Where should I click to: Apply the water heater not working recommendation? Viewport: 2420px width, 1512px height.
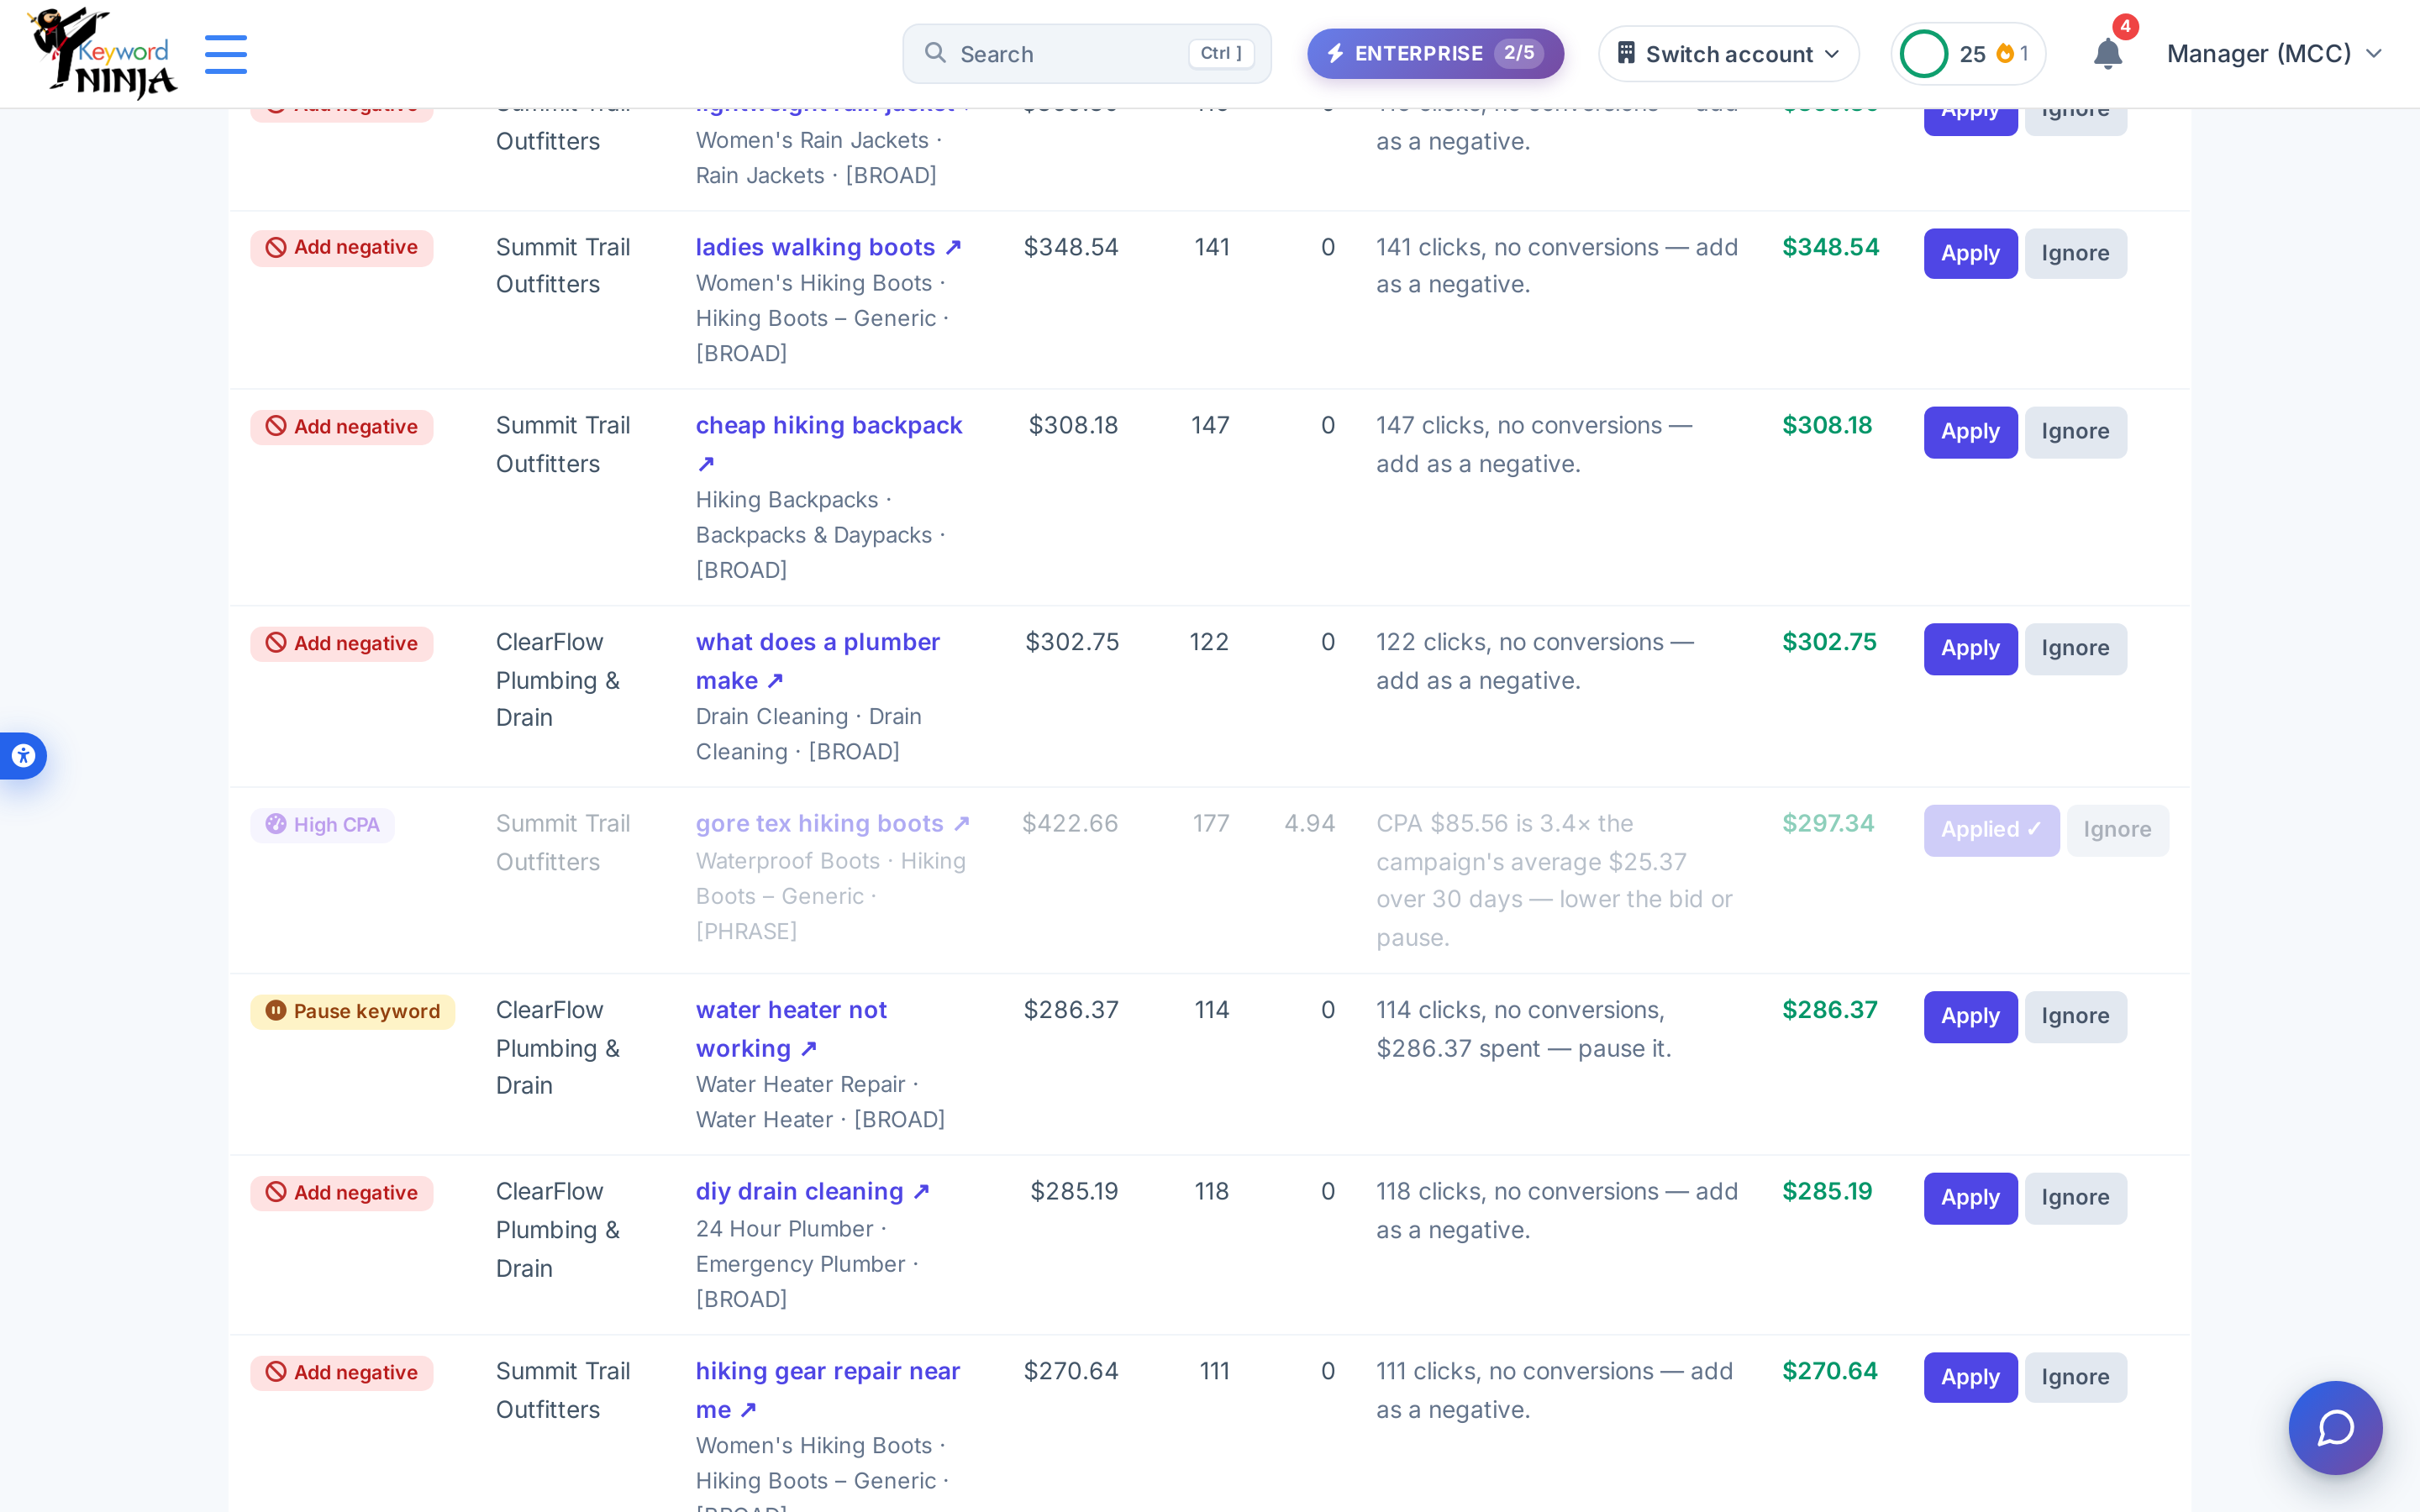click(1970, 1017)
